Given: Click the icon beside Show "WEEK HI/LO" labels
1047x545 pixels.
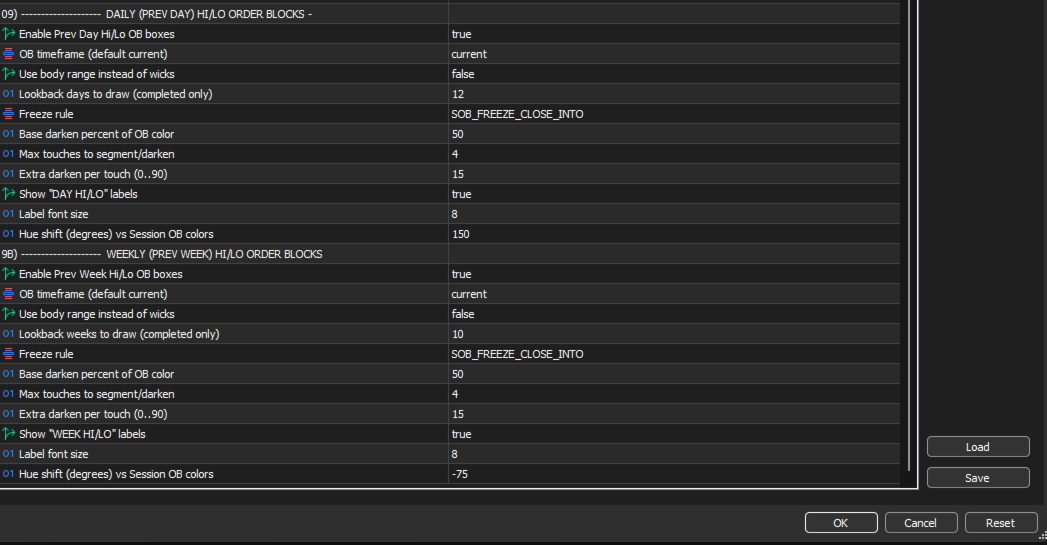Looking at the screenshot, I should 9,434.
